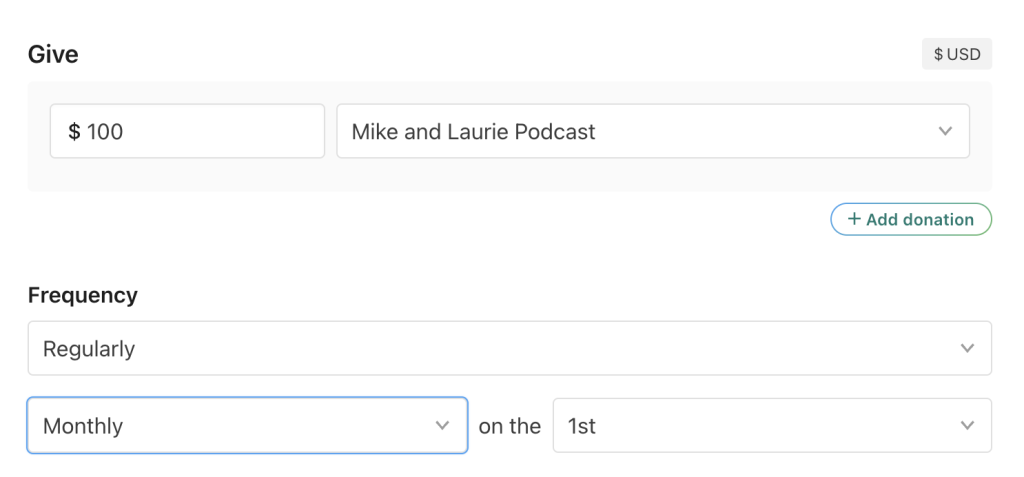This screenshot has width=1024, height=477.
Task: Click the Monthly text in the interval selector
Action: [x=83, y=426]
